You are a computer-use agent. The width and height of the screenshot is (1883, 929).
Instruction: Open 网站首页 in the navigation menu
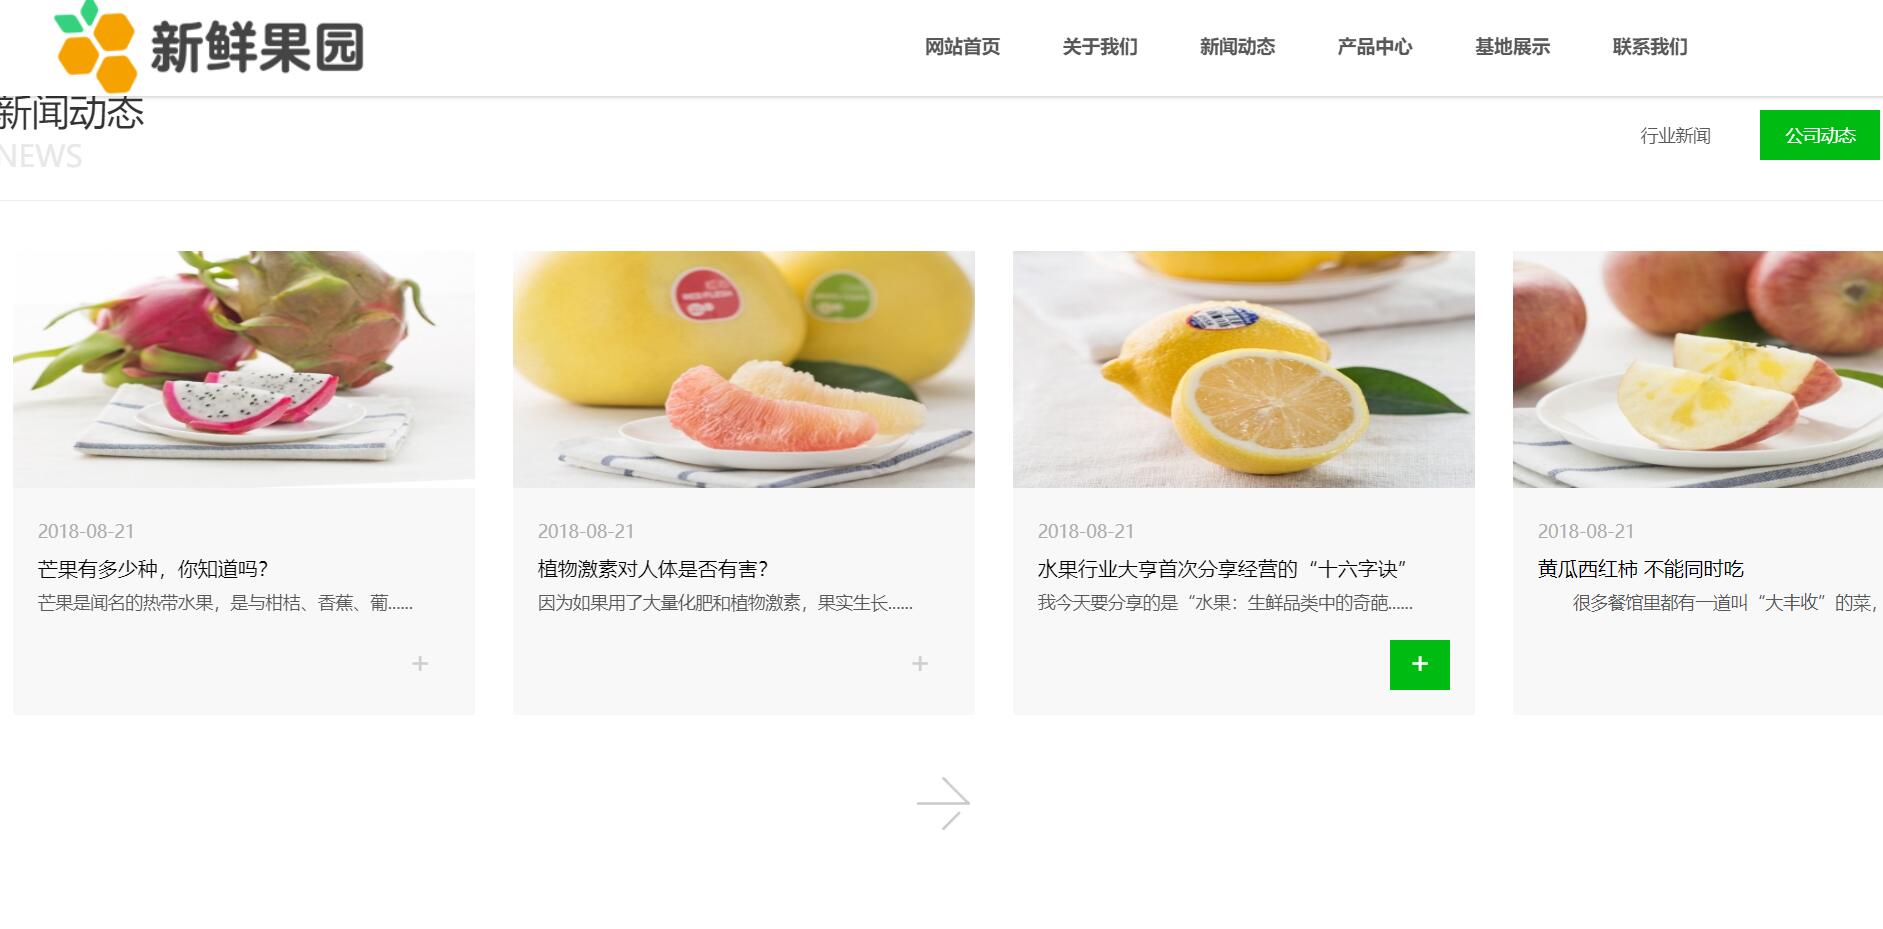[x=962, y=47]
